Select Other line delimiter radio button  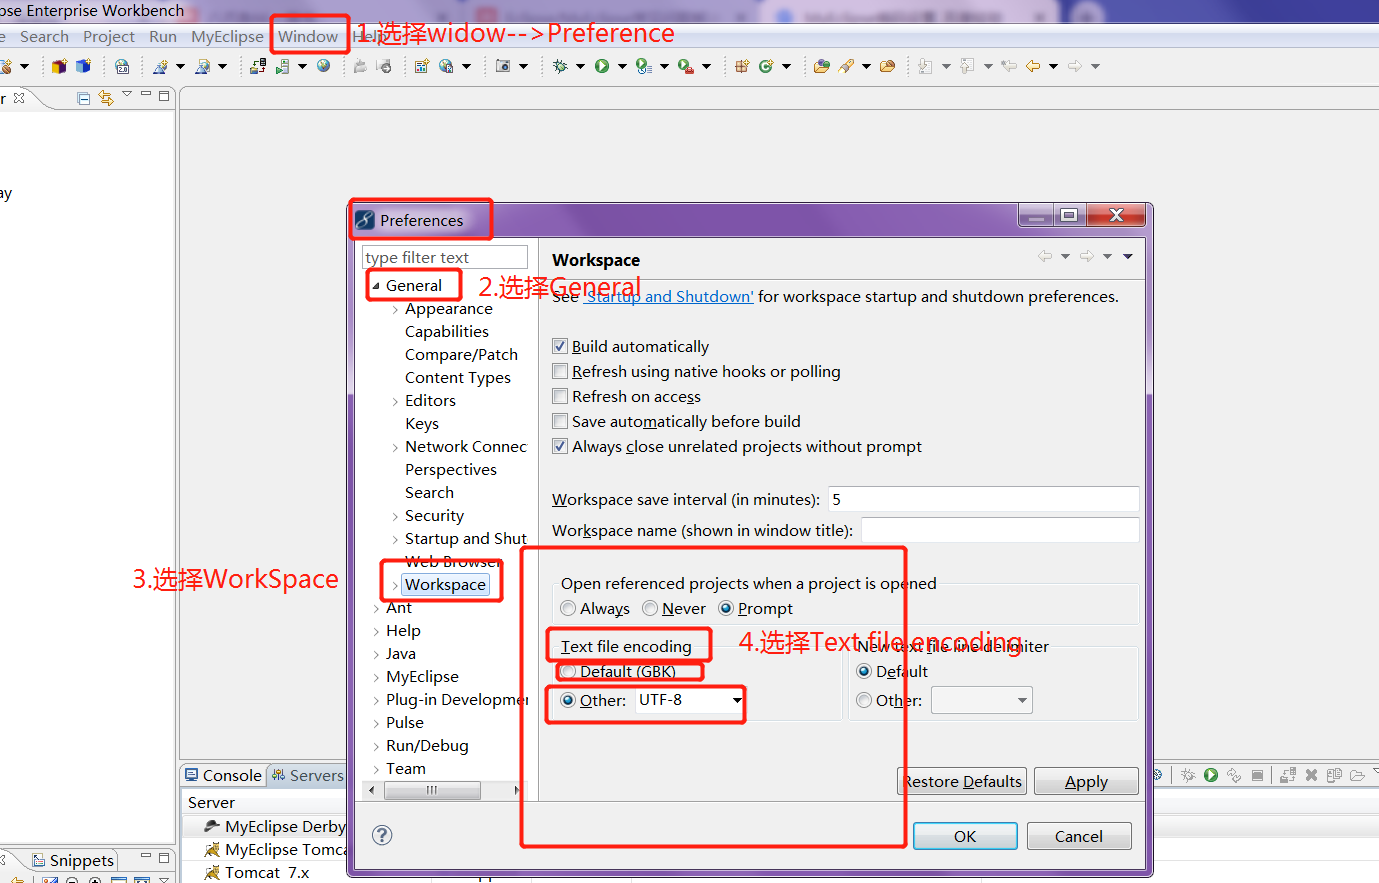(x=864, y=700)
